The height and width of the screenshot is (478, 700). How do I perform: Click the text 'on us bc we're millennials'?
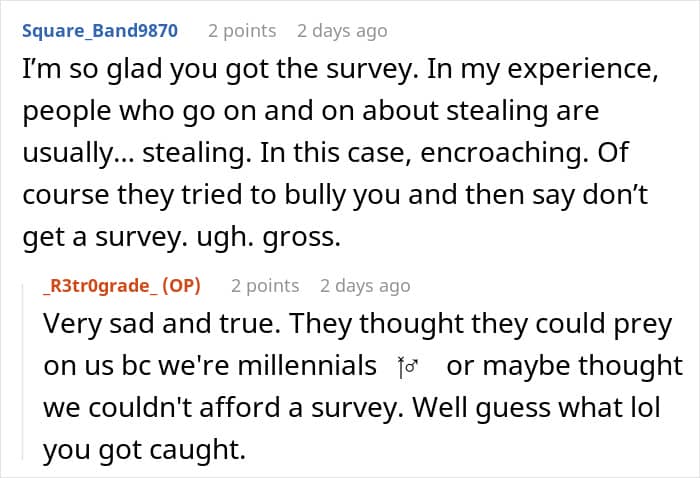[x=210, y=366]
